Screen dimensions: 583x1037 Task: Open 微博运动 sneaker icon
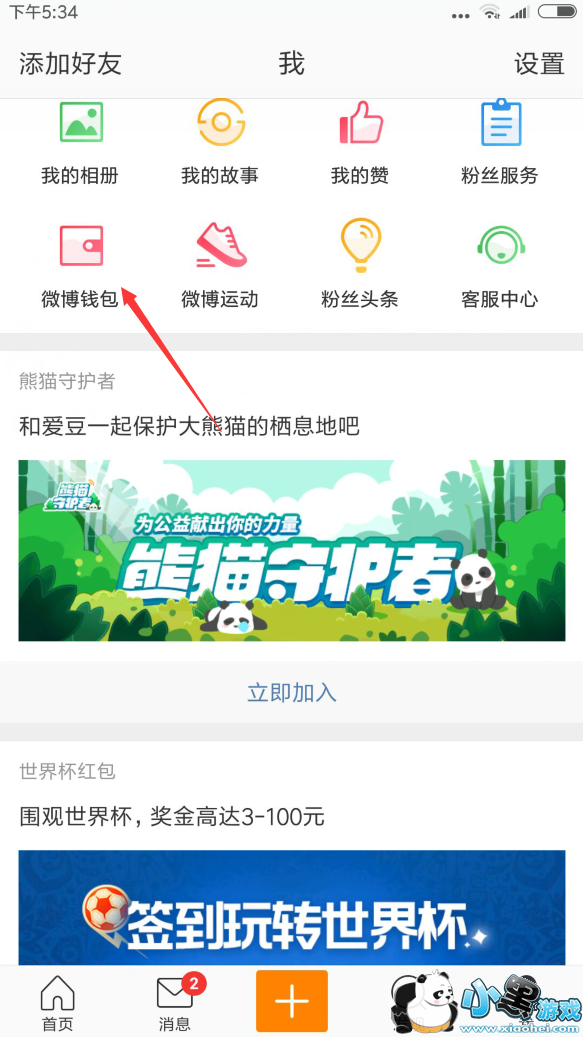point(221,245)
